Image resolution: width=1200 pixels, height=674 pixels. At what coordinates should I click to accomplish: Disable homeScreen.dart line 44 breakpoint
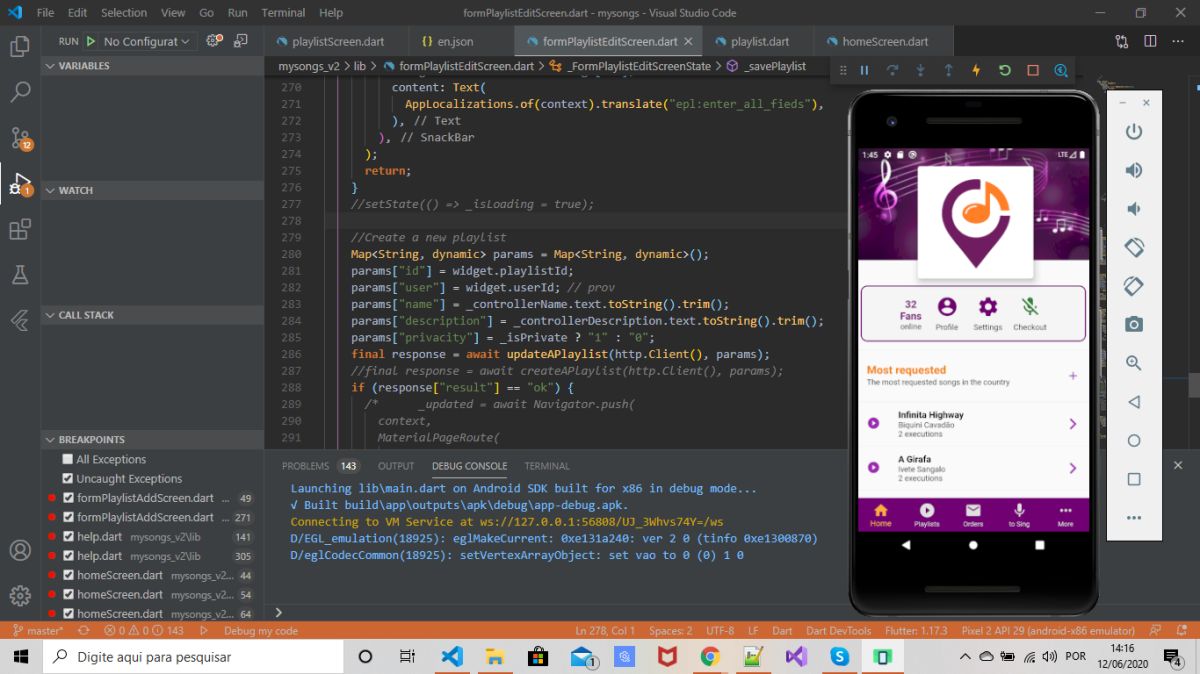point(68,575)
